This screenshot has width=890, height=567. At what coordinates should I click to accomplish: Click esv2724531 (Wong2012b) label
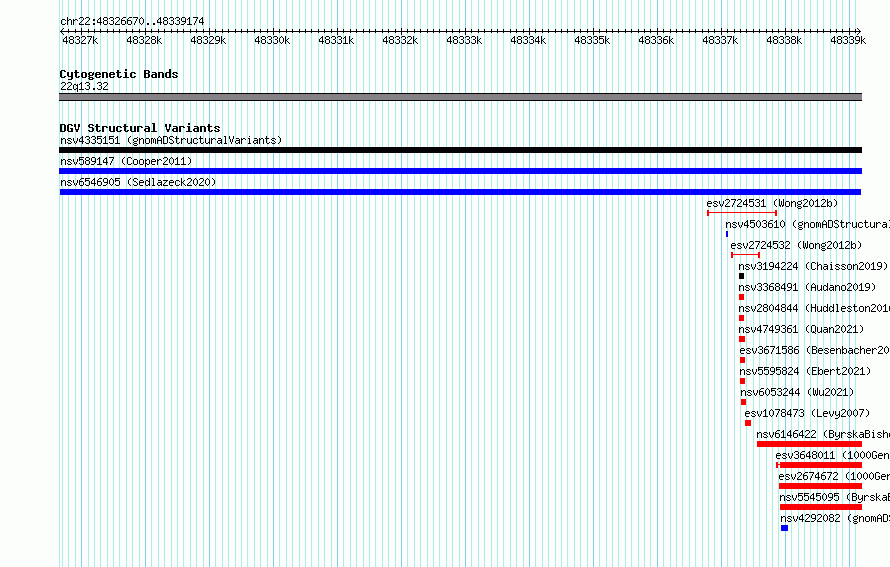(772, 203)
